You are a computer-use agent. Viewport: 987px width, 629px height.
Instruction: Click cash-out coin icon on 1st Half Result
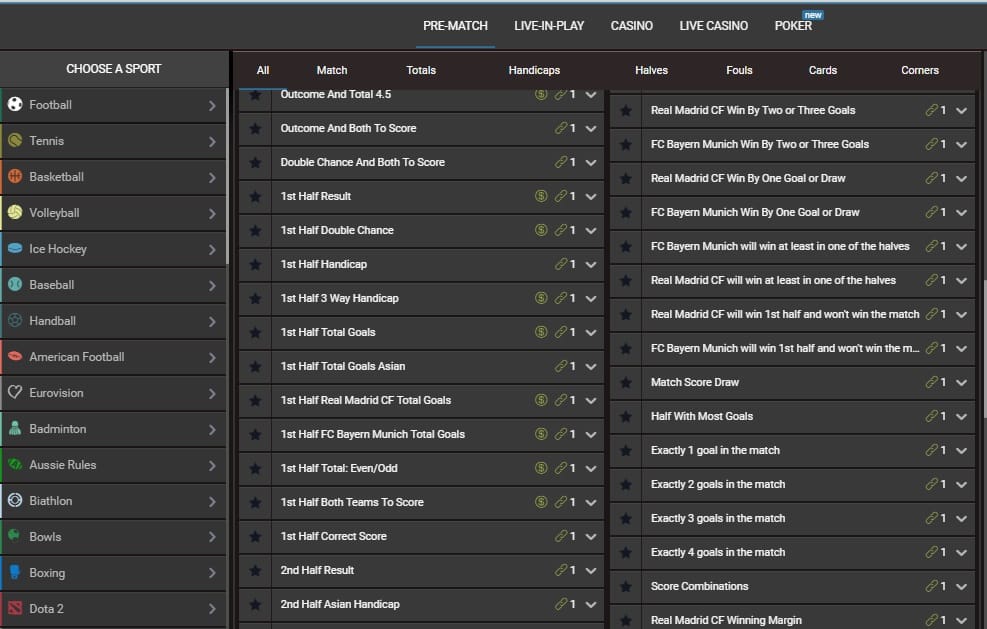point(541,196)
